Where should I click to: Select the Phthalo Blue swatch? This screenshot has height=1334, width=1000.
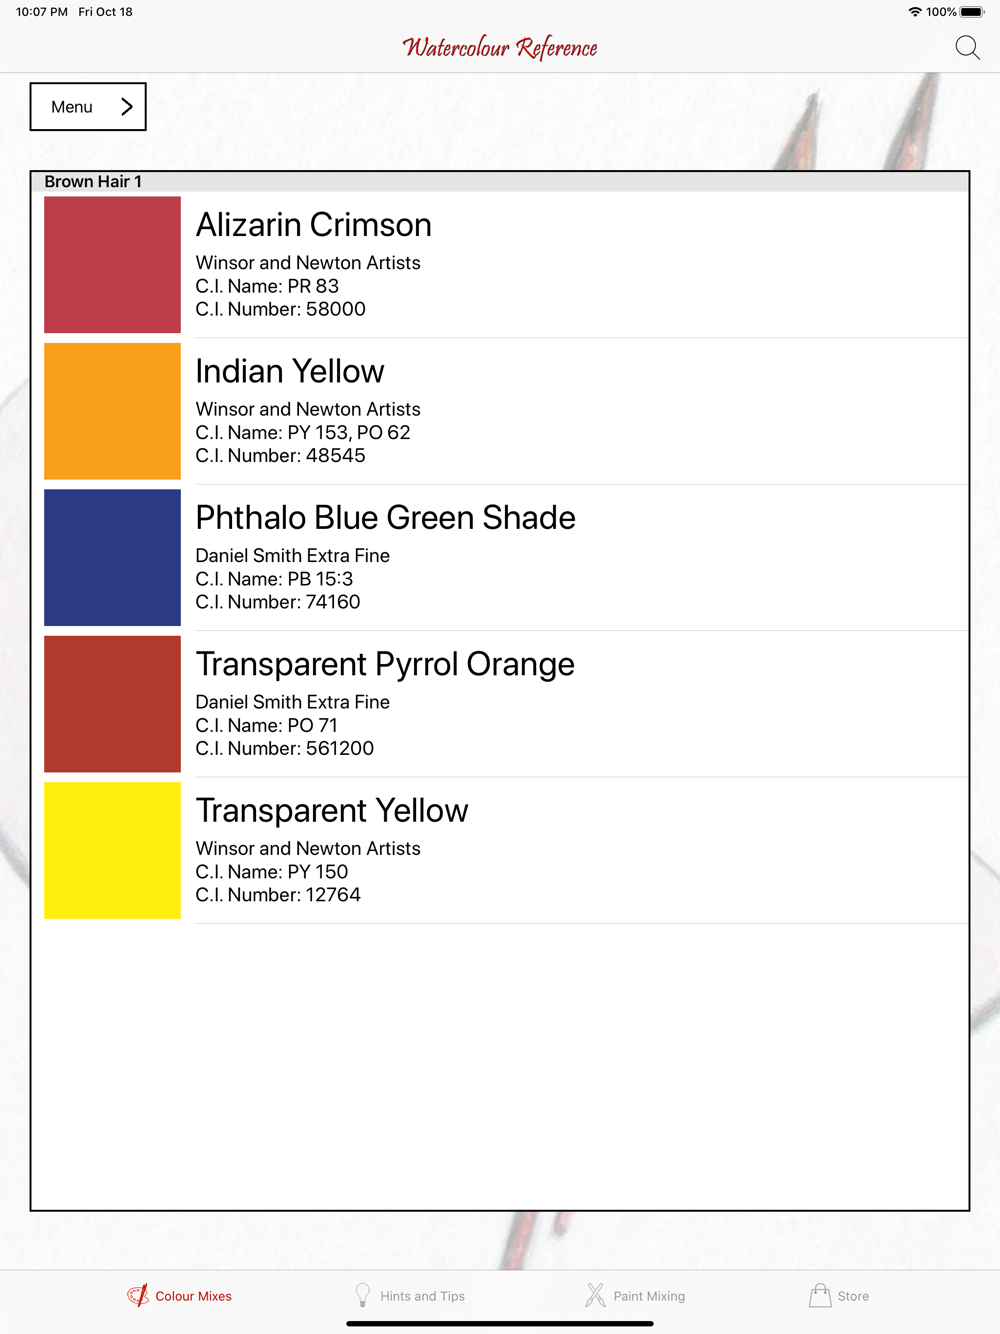112,557
